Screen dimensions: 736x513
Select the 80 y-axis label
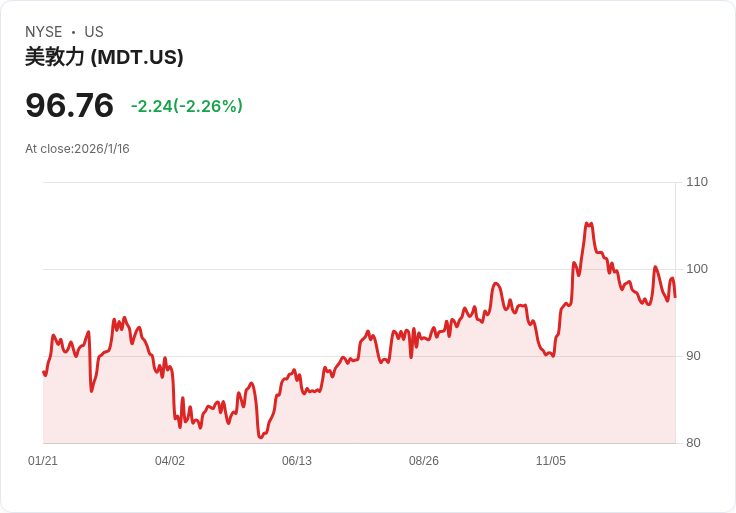point(693,443)
